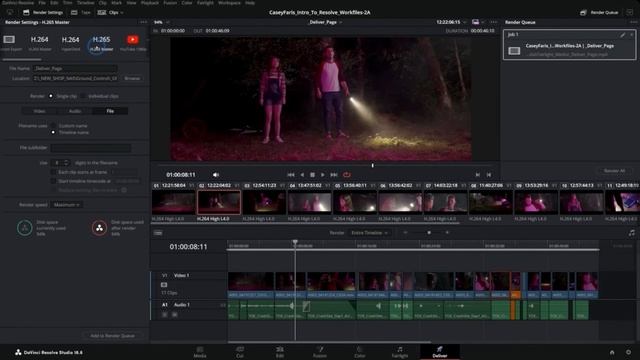The image size is (640, 360).
Task: Toggle the Render Settings panel button
Action: (x=43, y=13)
